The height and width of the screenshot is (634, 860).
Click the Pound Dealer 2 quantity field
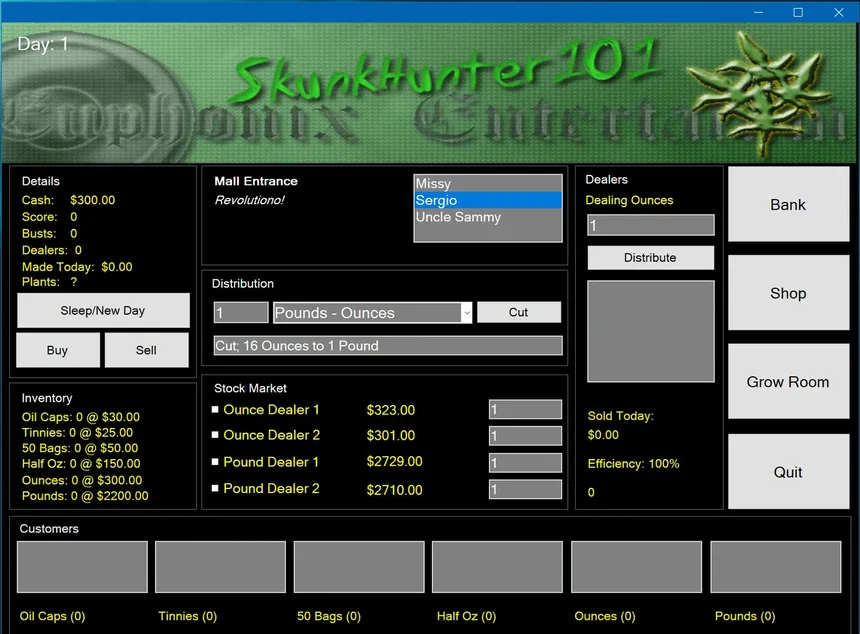tap(525, 489)
